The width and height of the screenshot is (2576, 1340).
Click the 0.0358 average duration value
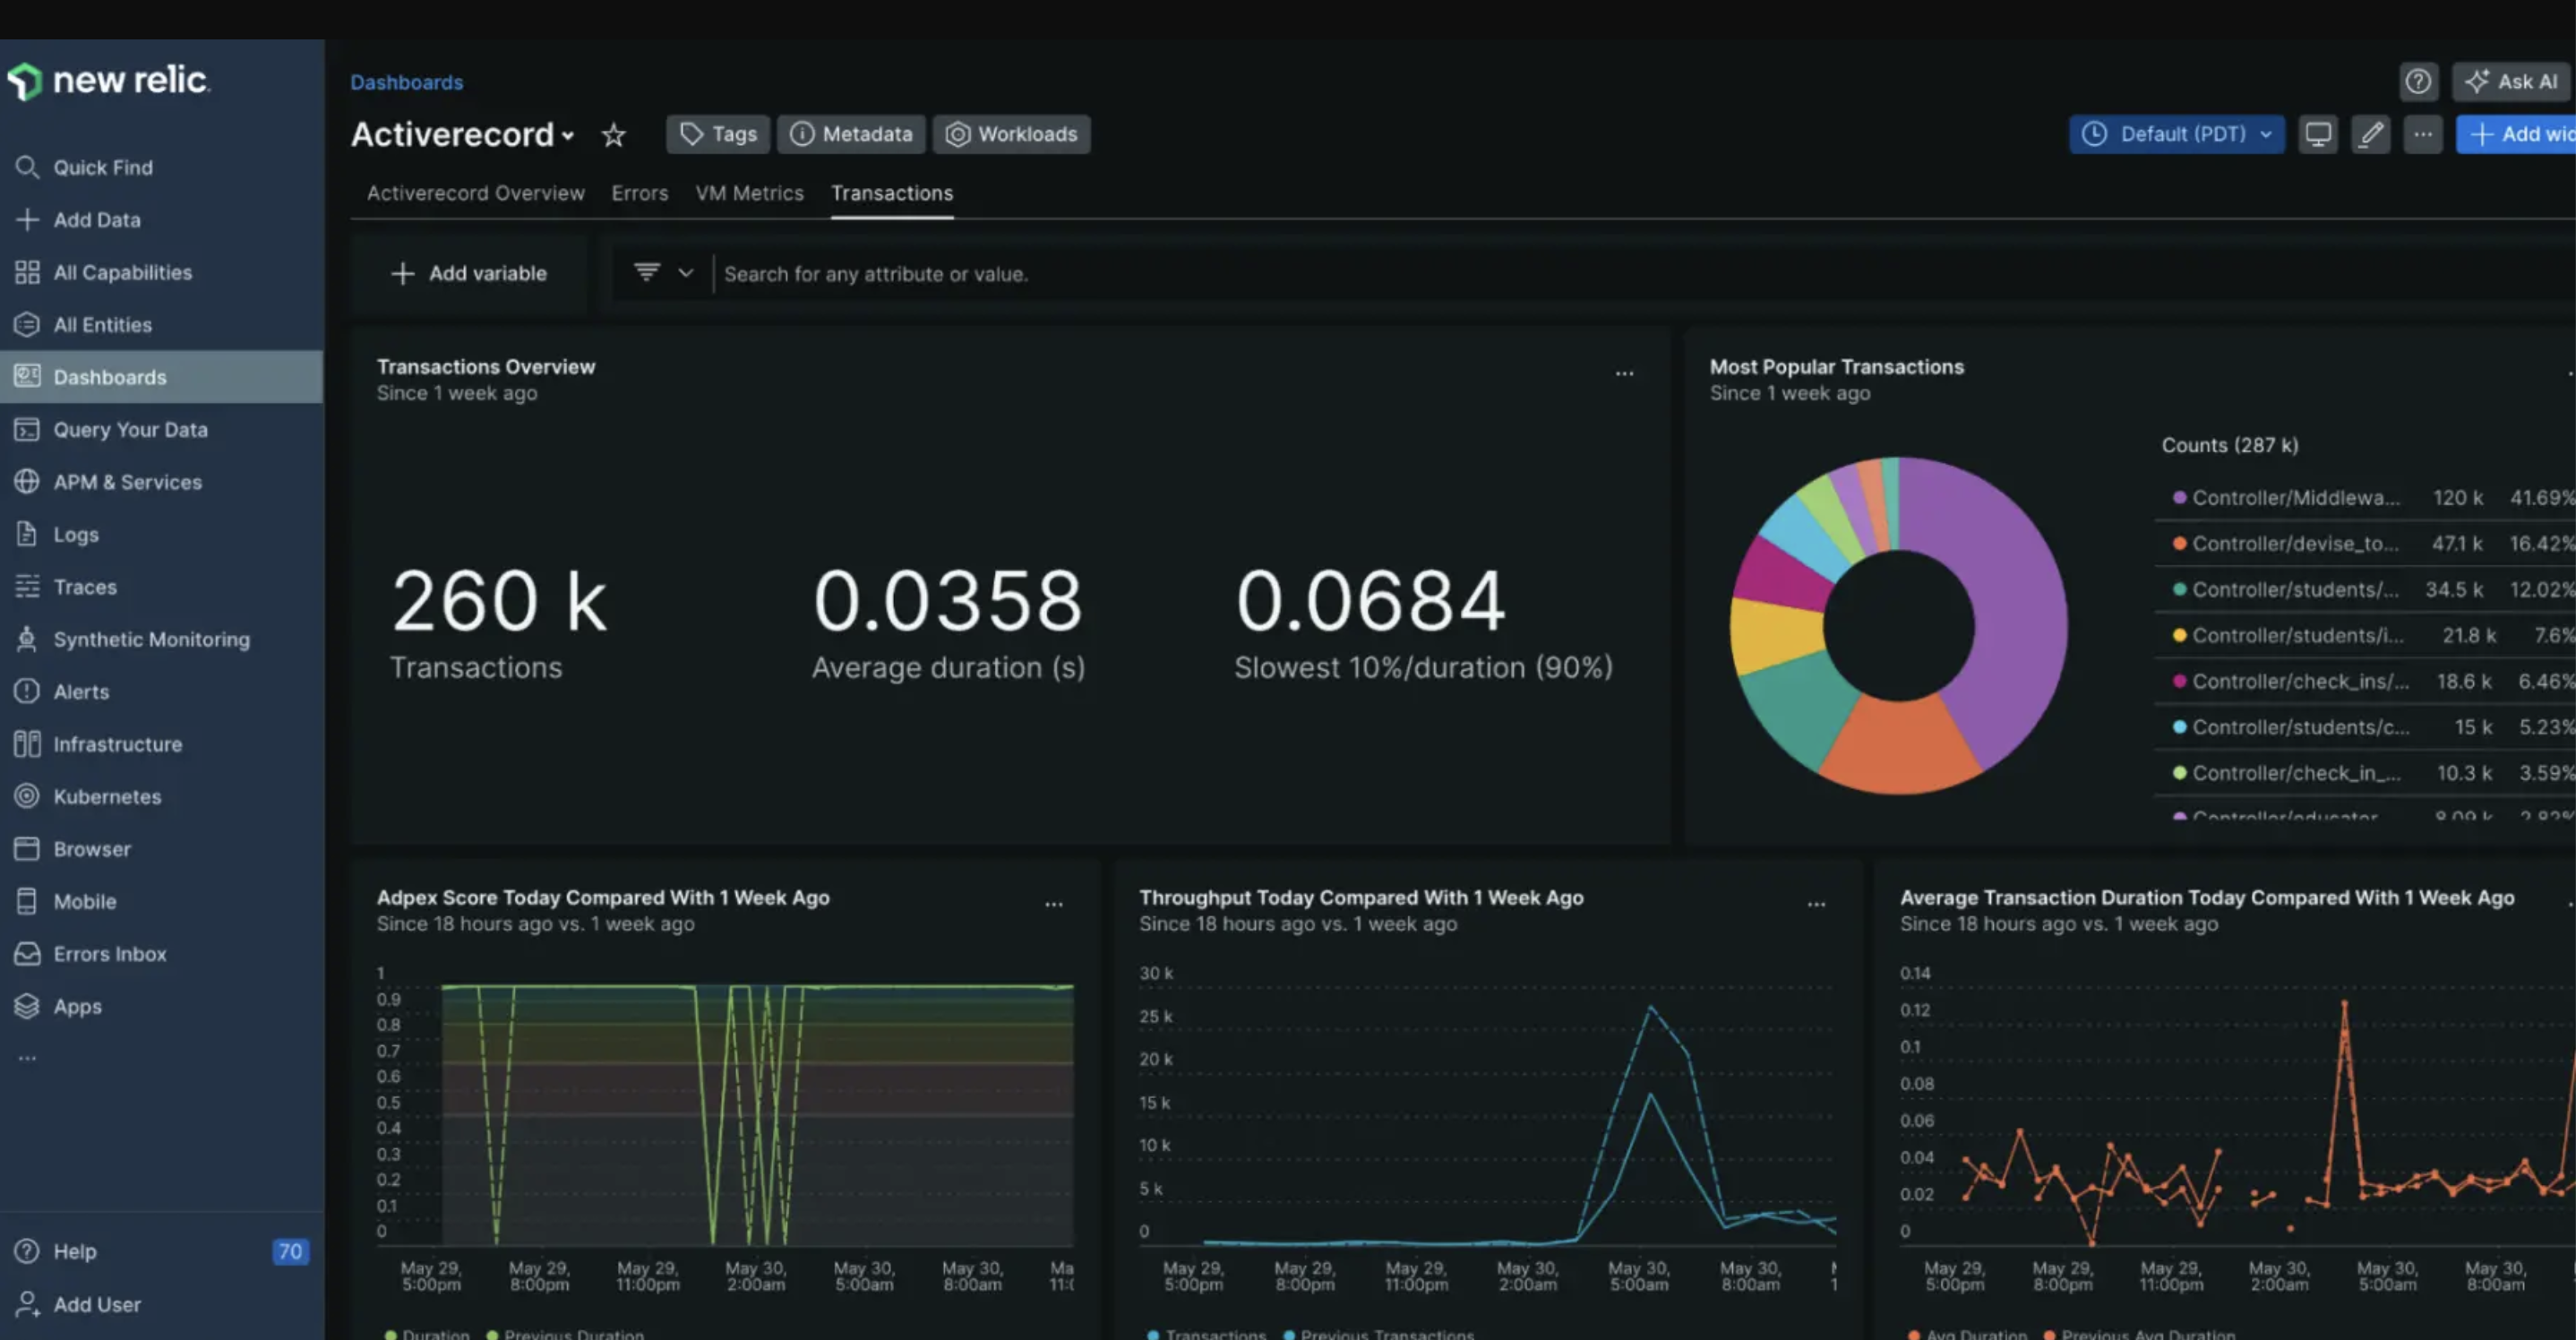click(x=948, y=601)
